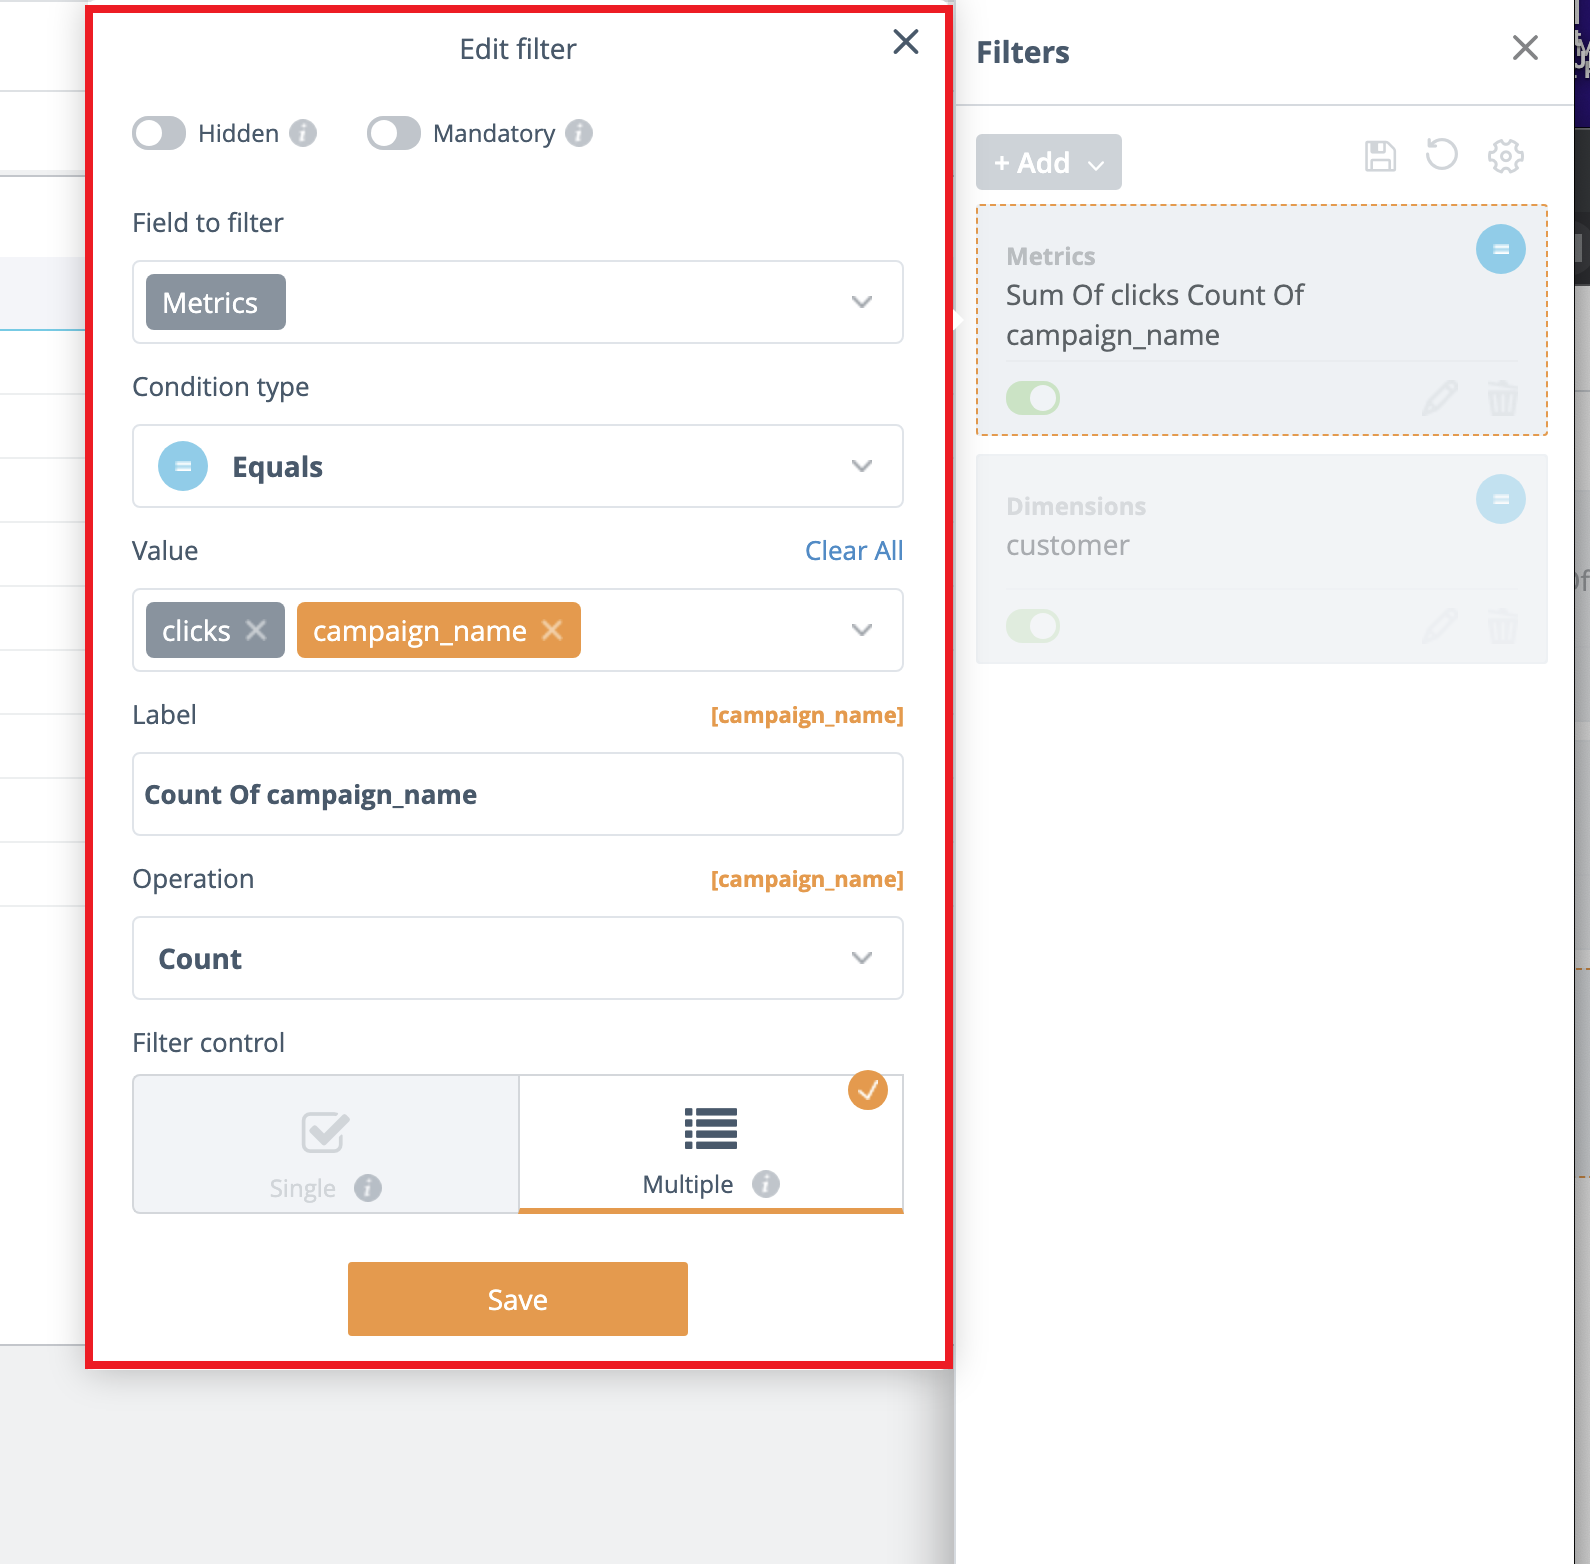Click the reset filters circular arrow icon
This screenshot has width=1590, height=1564.
(1442, 155)
